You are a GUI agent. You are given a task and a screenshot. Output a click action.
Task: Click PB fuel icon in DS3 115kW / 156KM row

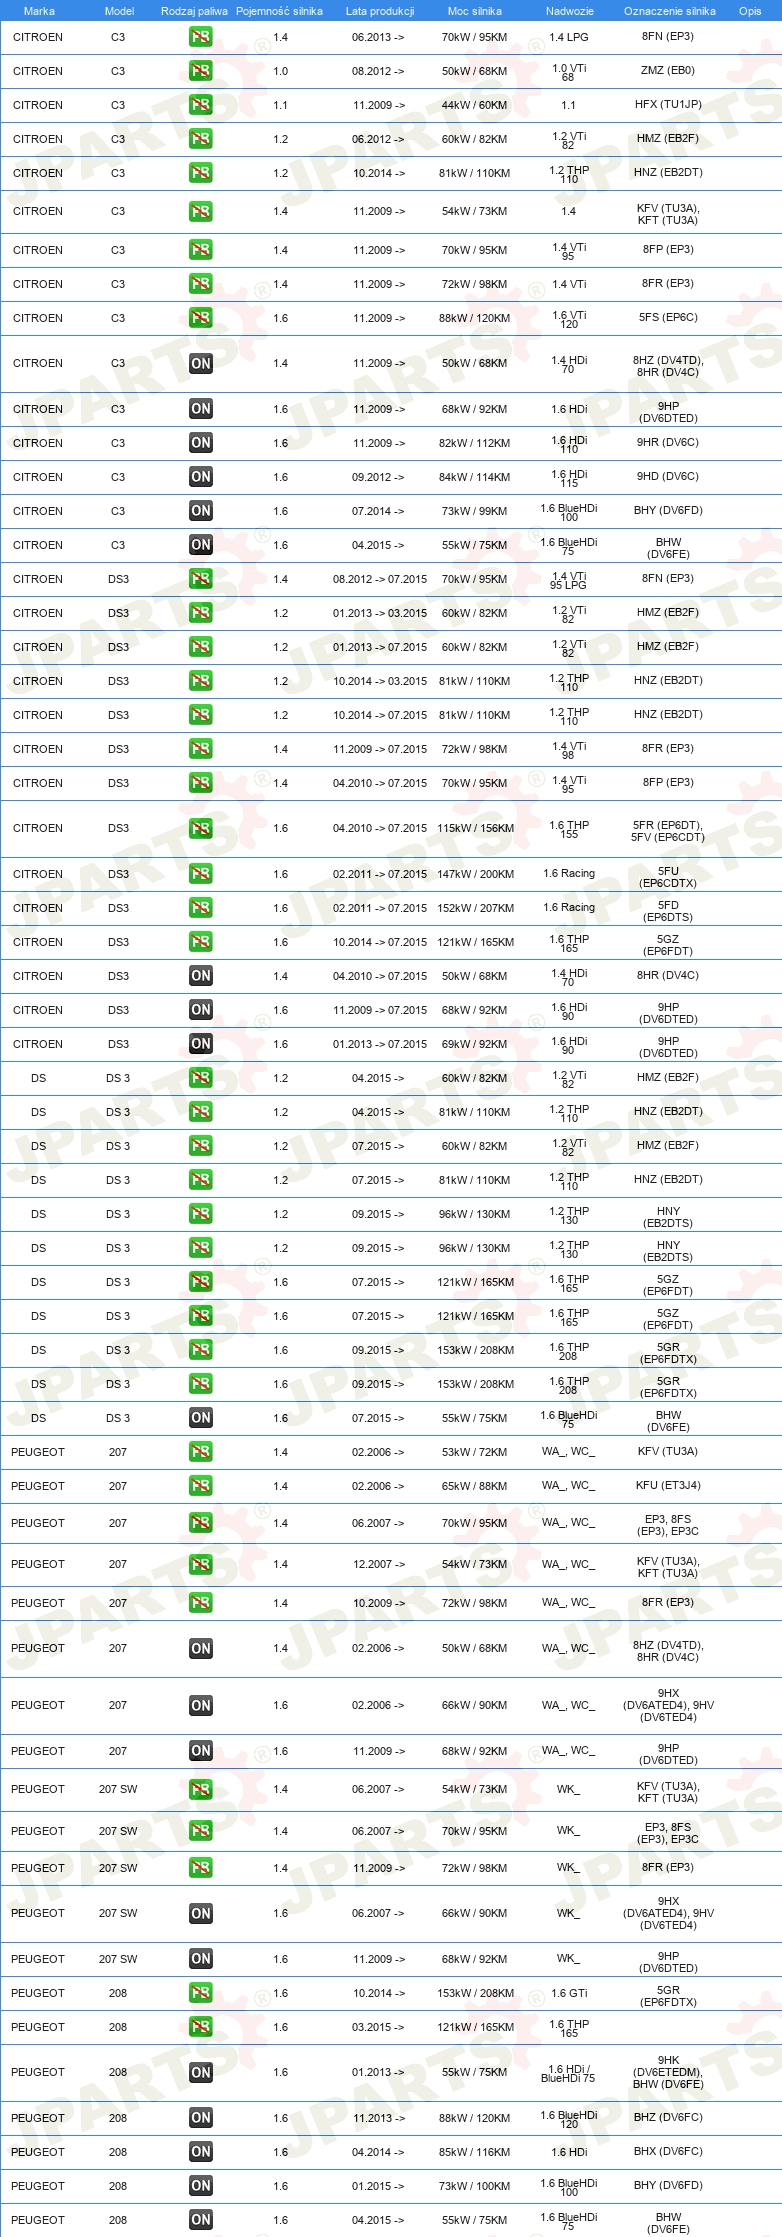pos(201,829)
